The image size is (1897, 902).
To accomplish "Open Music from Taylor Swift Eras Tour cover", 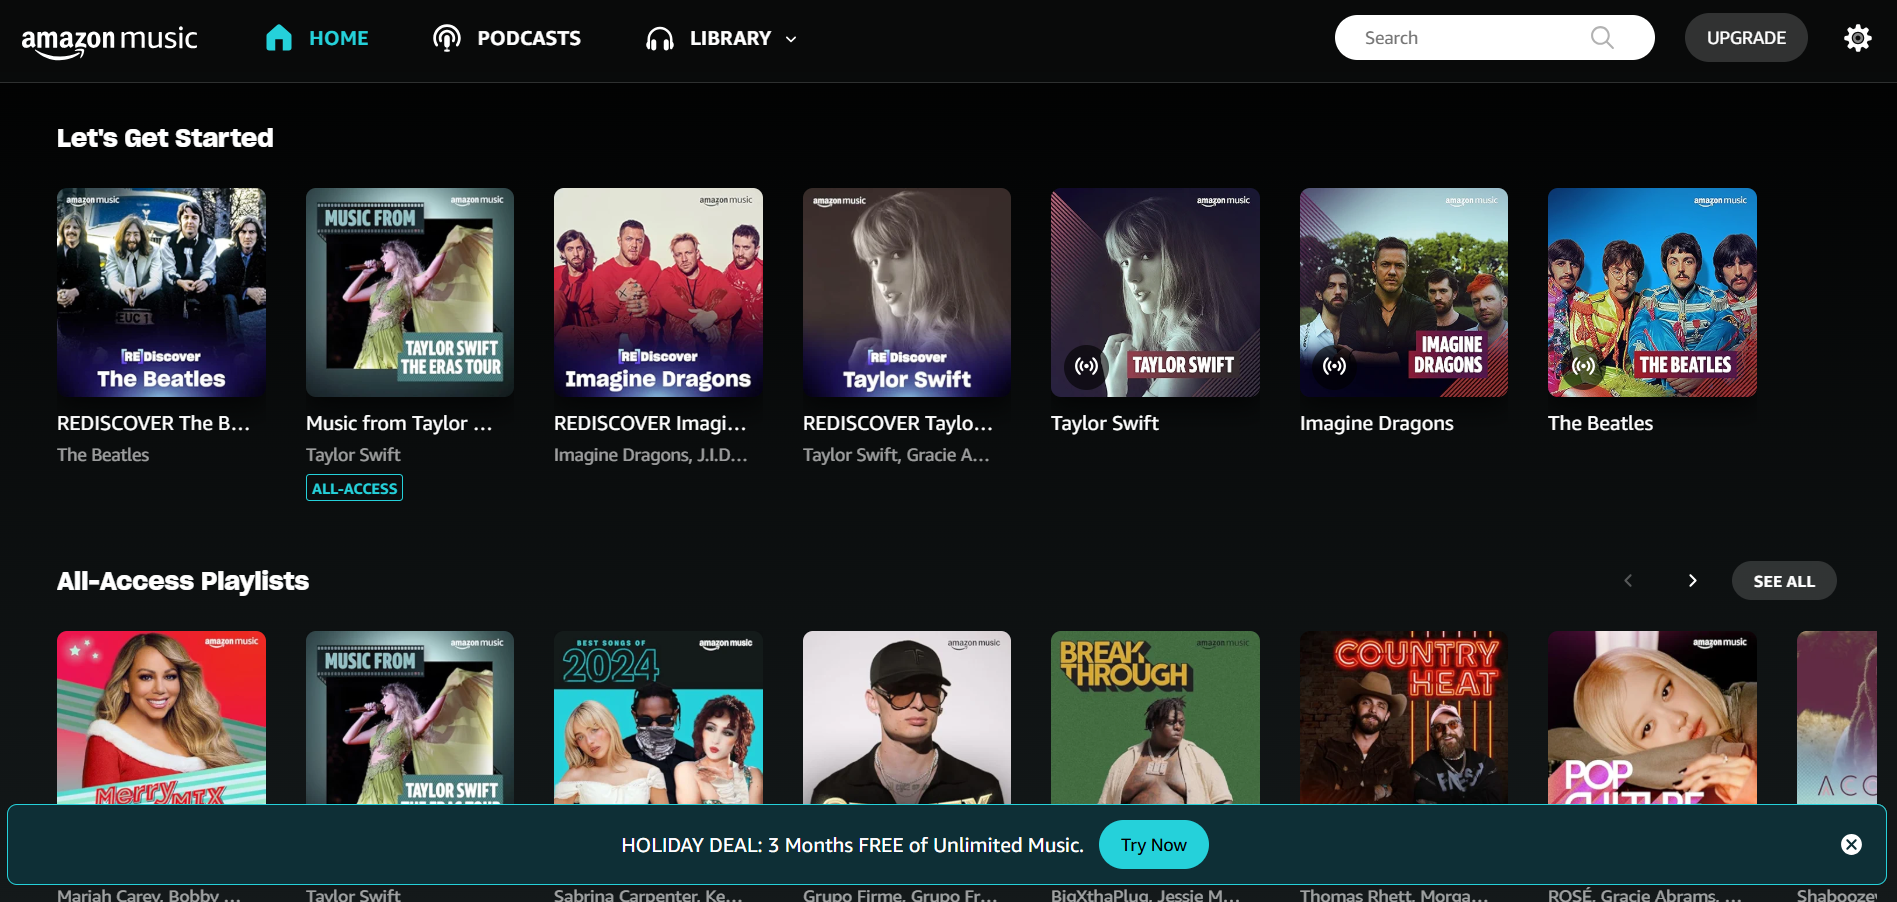I will click(410, 292).
